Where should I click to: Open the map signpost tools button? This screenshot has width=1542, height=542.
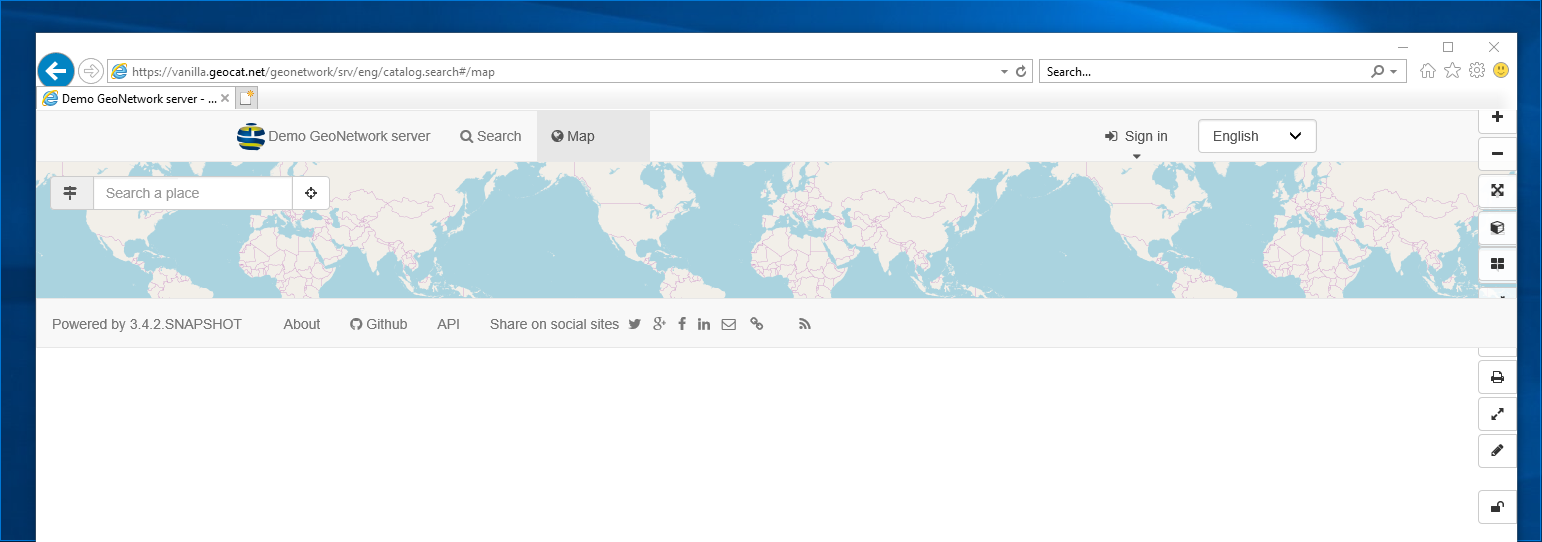(71, 193)
